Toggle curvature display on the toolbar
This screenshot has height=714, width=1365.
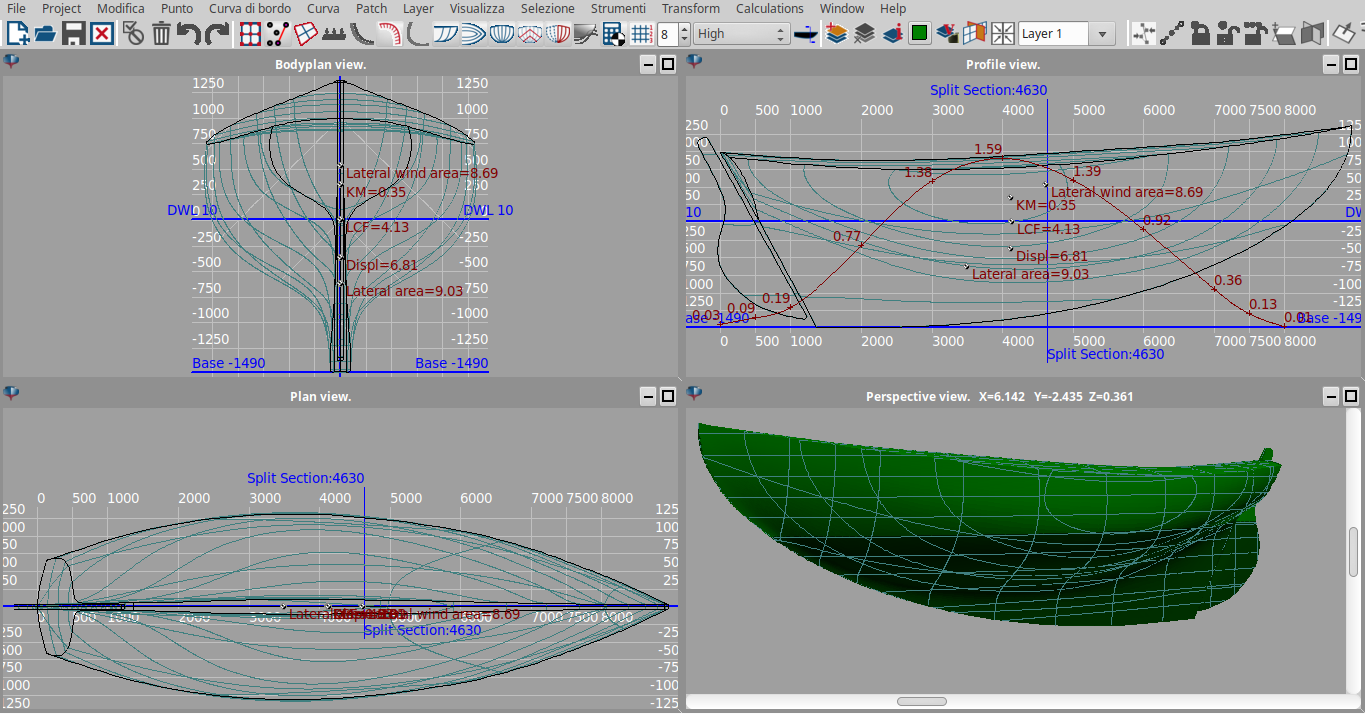[390, 33]
